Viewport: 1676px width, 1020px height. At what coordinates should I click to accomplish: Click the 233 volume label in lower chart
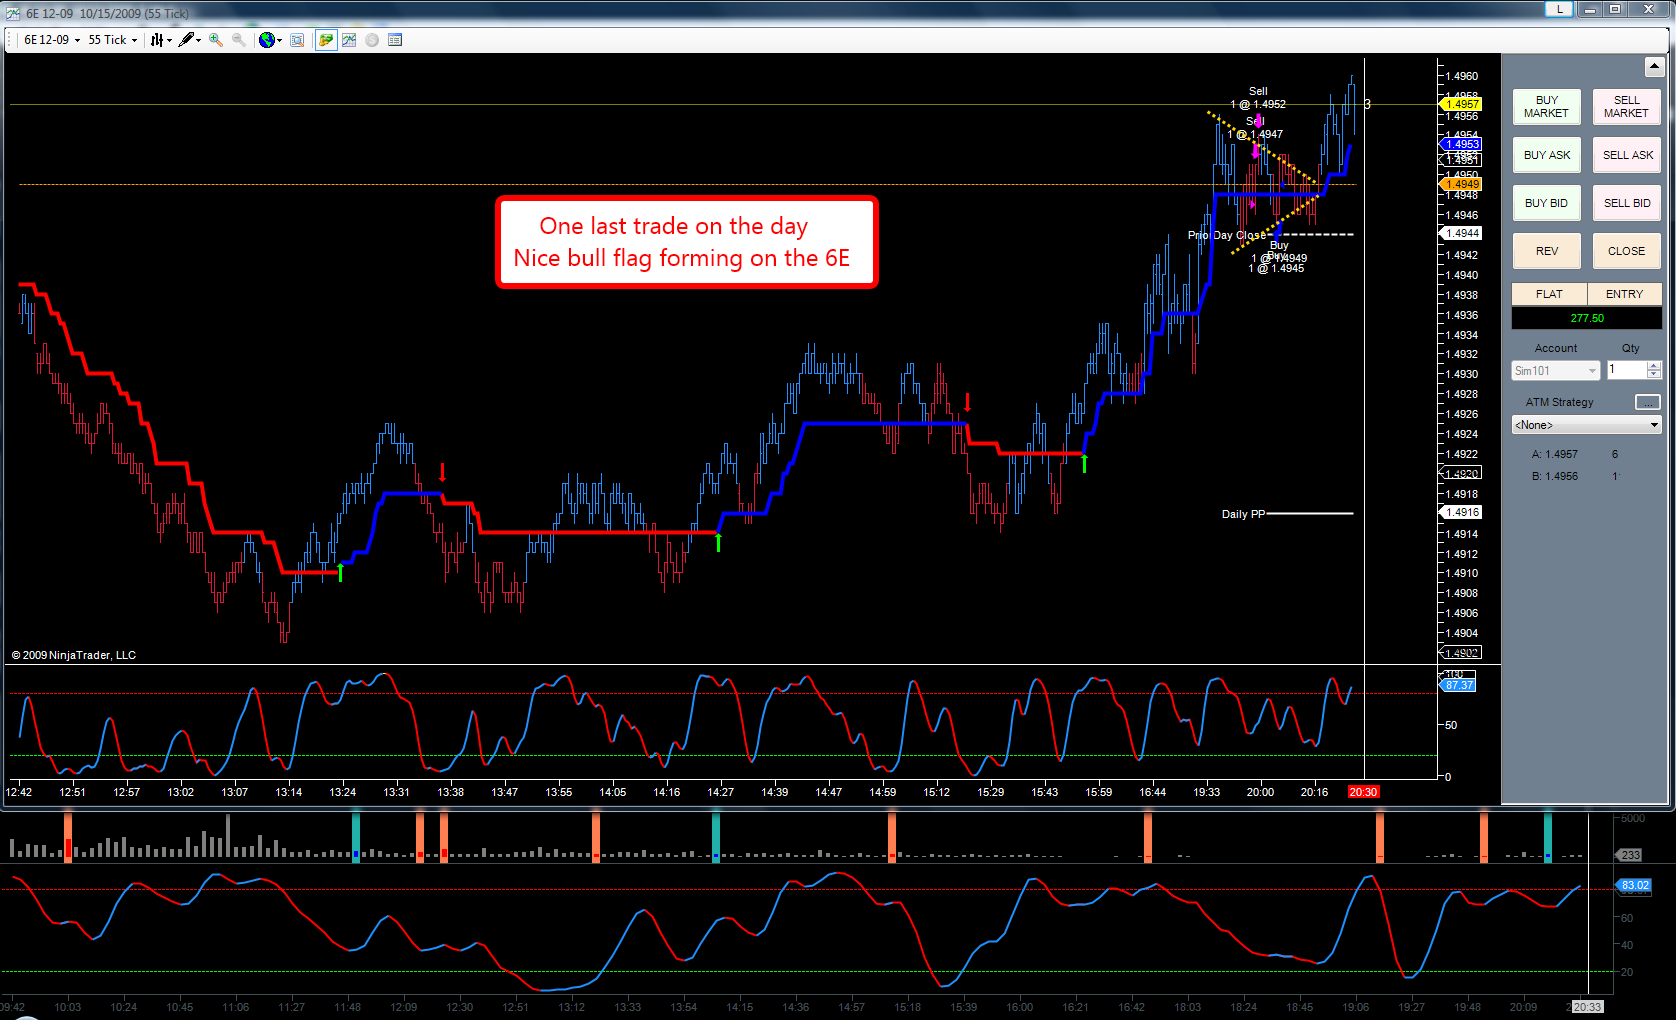1630,855
